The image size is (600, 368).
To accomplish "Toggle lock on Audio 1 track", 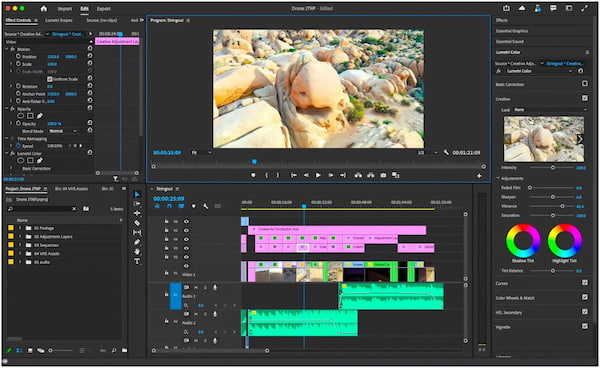I will (x=166, y=295).
